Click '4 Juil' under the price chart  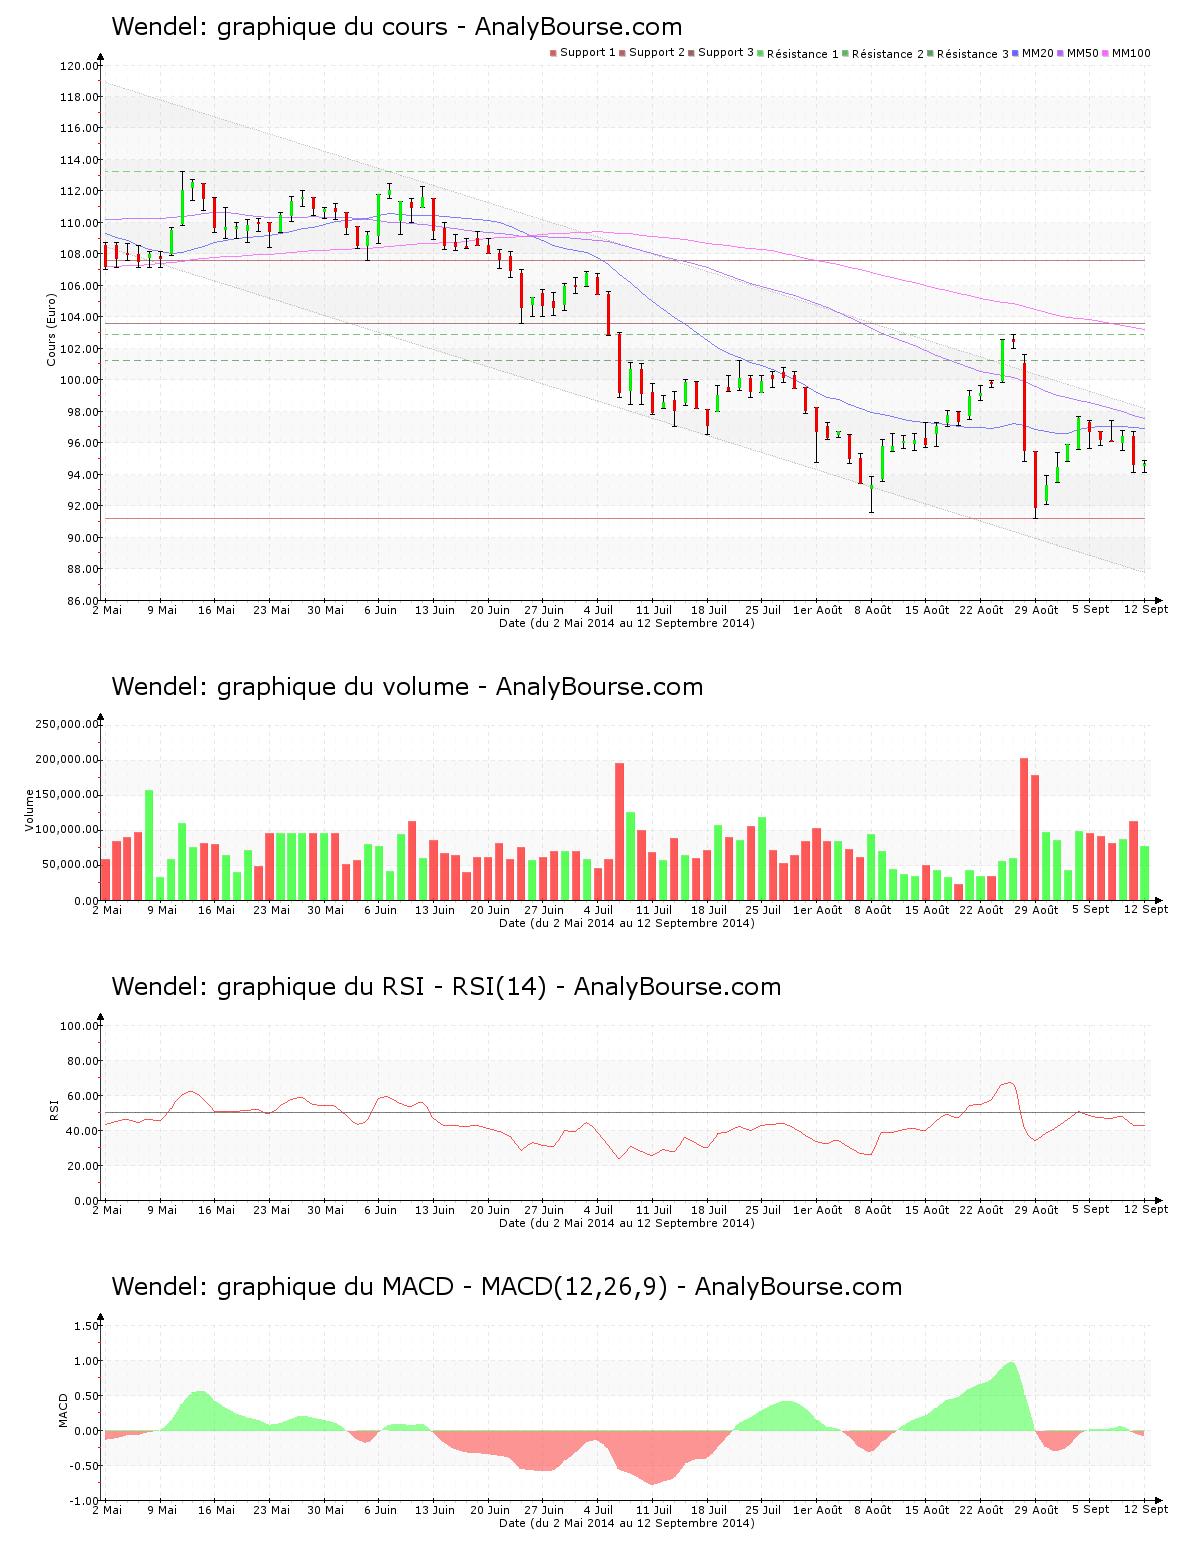598,610
